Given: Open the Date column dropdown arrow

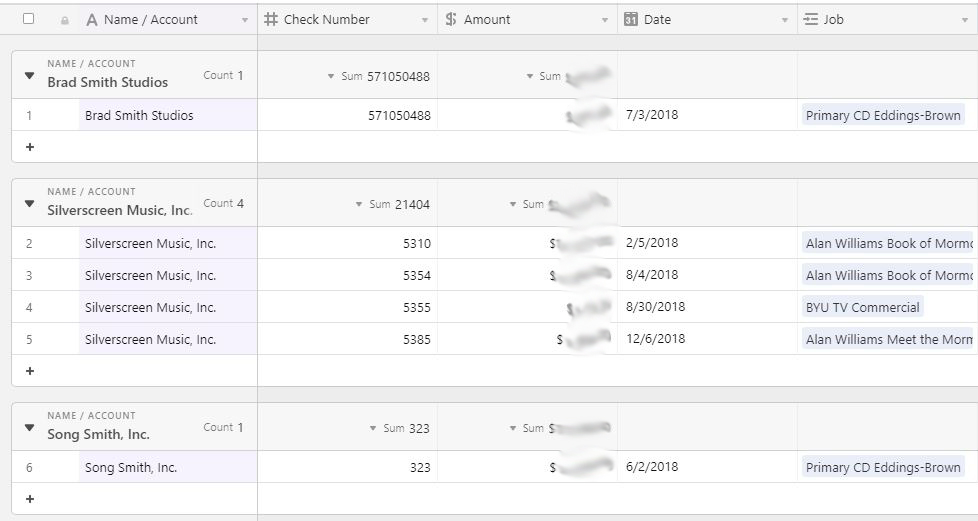Looking at the screenshot, I should coord(785,20).
